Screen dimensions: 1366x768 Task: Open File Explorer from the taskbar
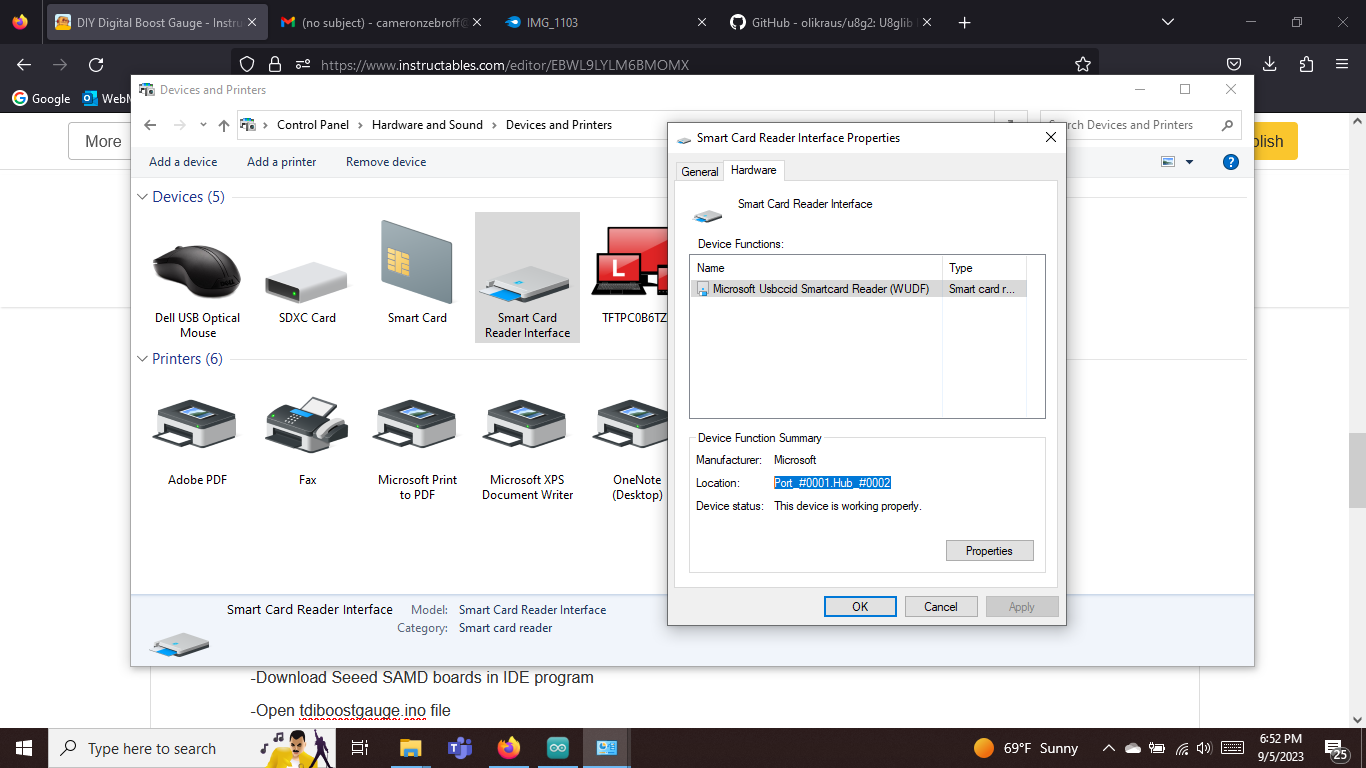tap(411, 748)
